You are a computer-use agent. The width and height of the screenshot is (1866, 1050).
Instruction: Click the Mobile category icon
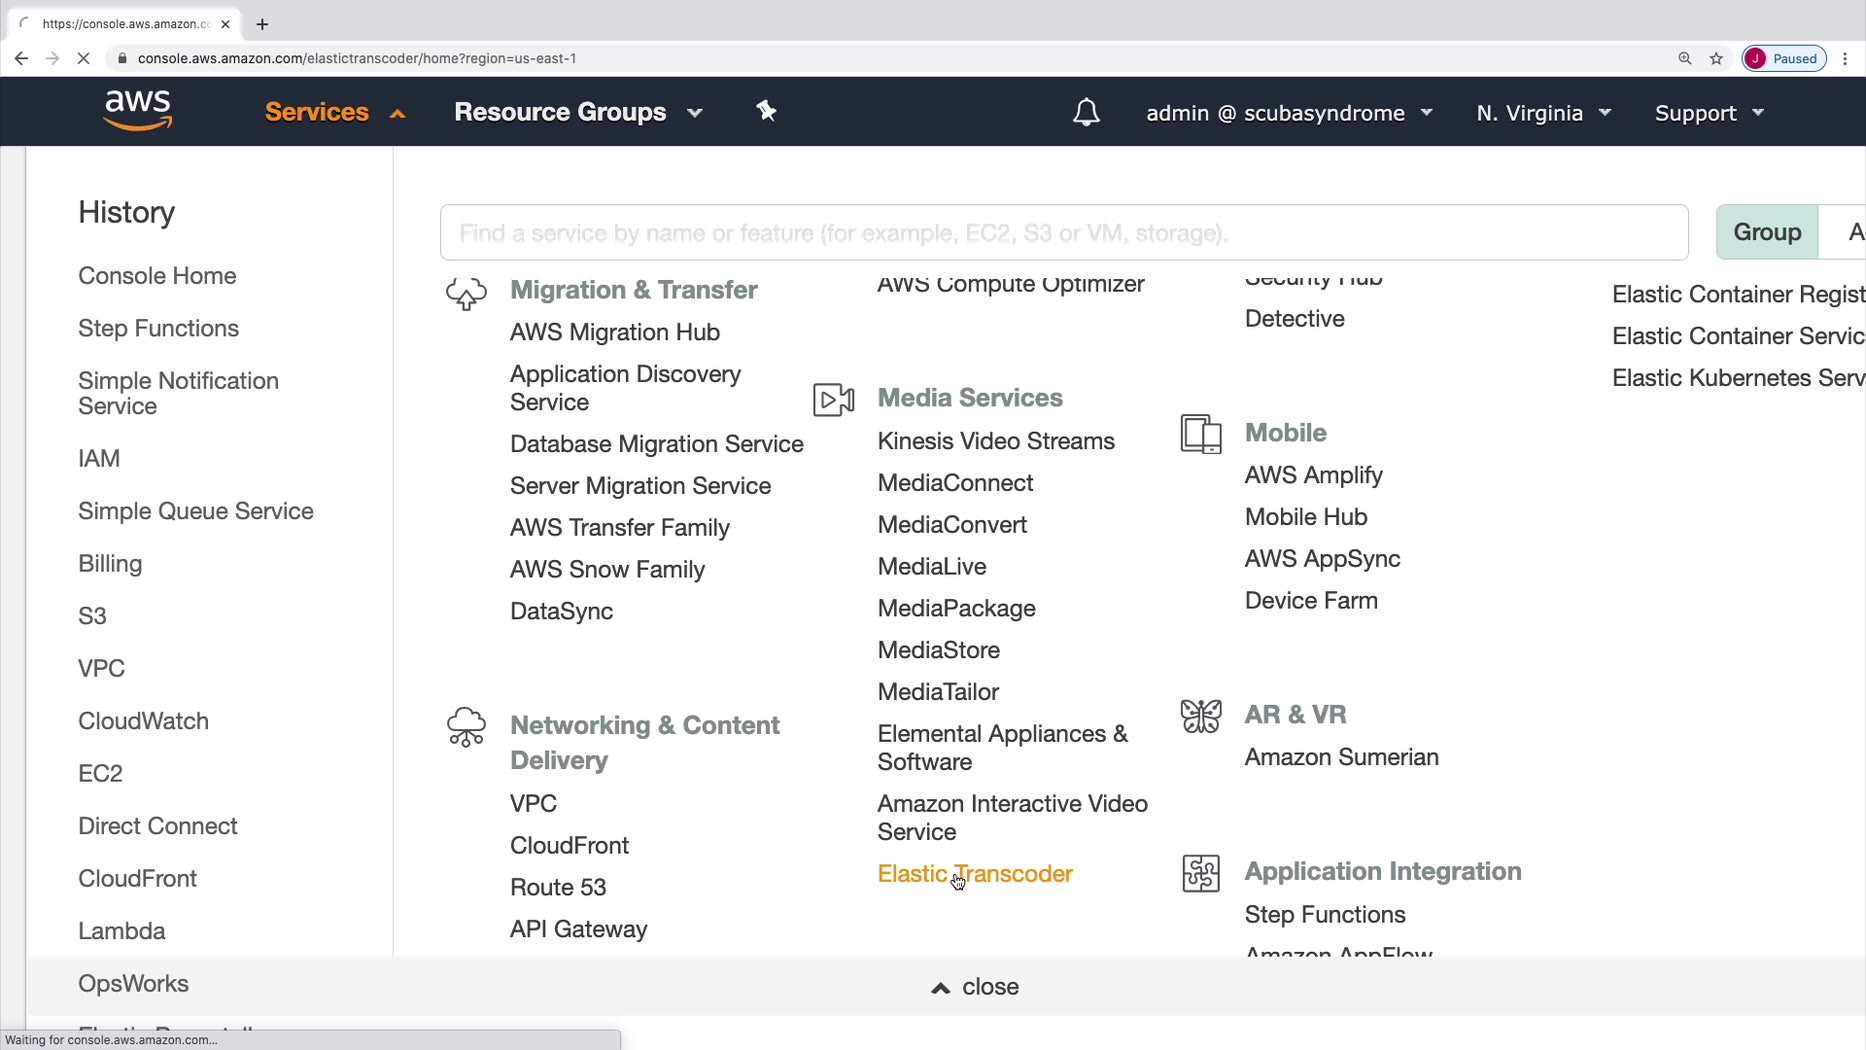1200,434
